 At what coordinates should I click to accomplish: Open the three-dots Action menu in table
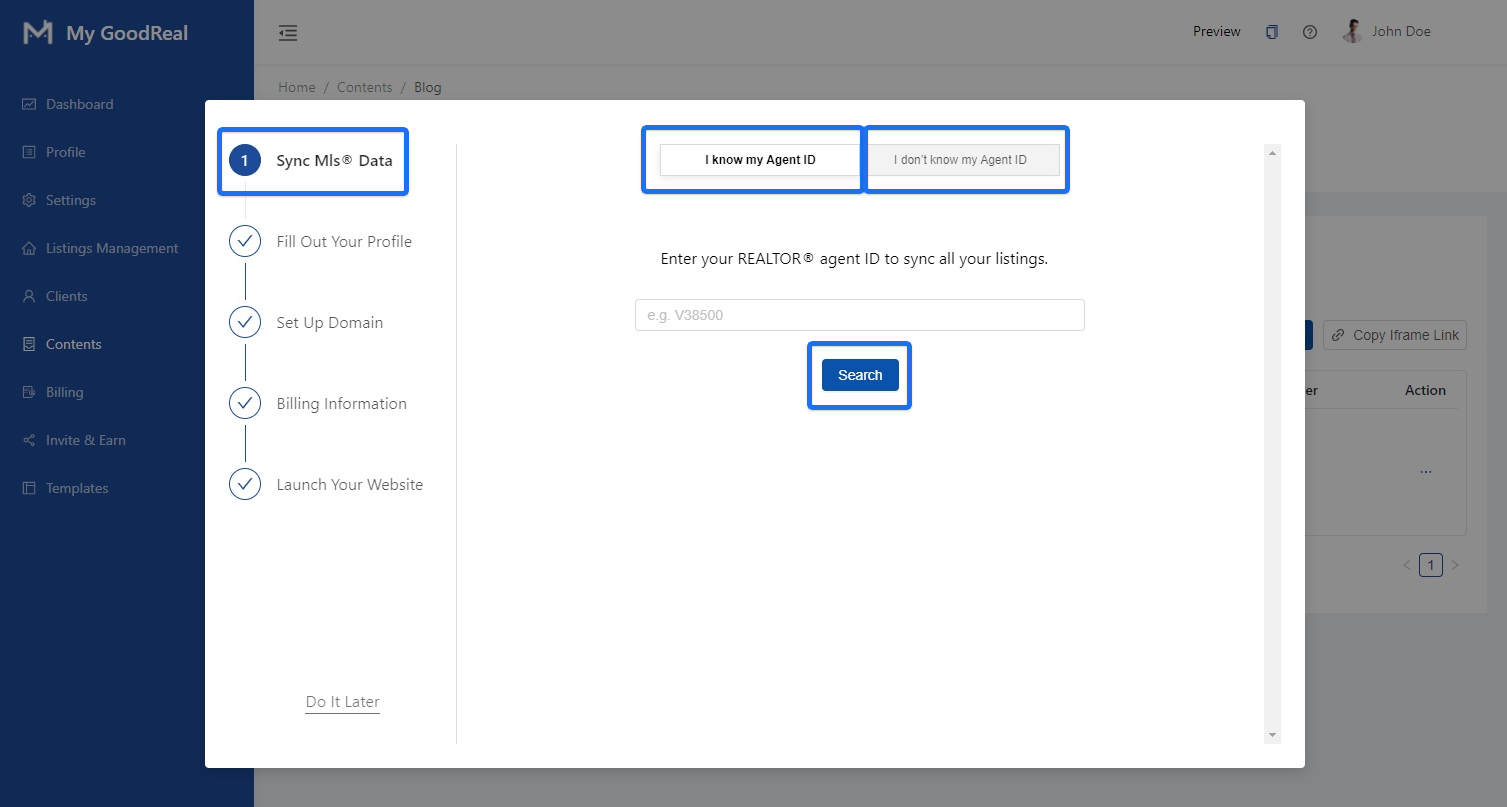pos(1425,472)
